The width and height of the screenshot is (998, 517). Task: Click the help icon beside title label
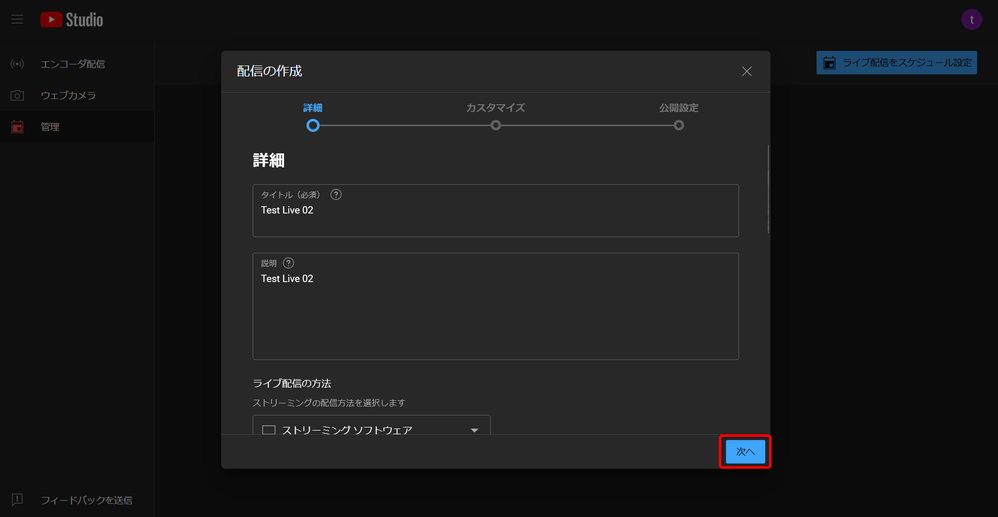click(x=336, y=195)
